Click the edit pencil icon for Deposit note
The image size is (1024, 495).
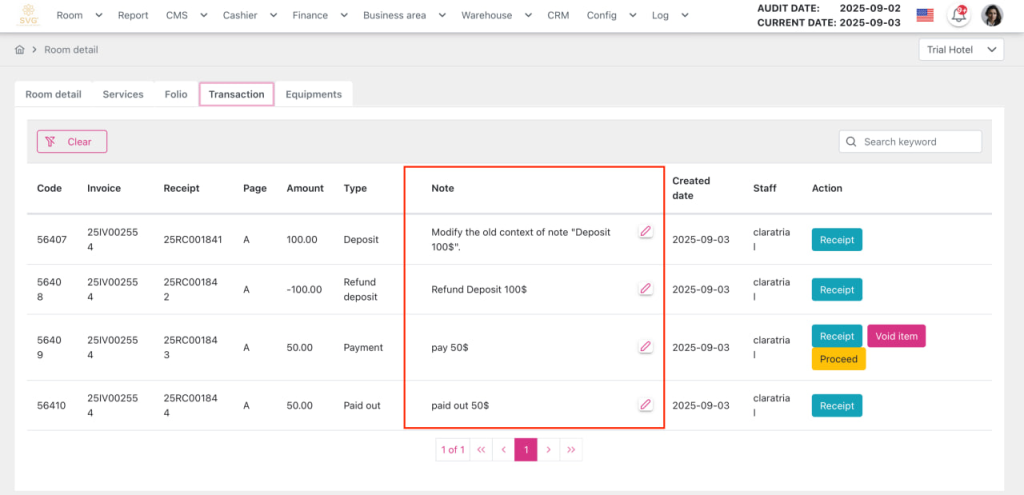coord(645,232)
